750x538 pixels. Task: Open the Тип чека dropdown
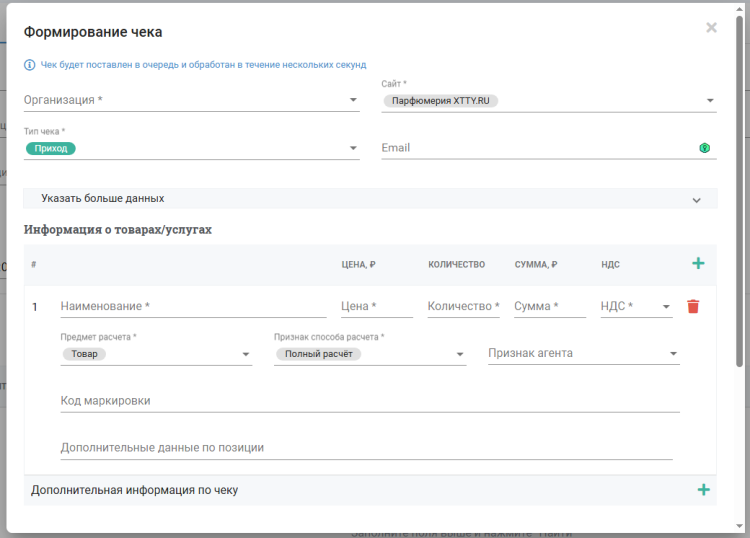coord(353,148)
